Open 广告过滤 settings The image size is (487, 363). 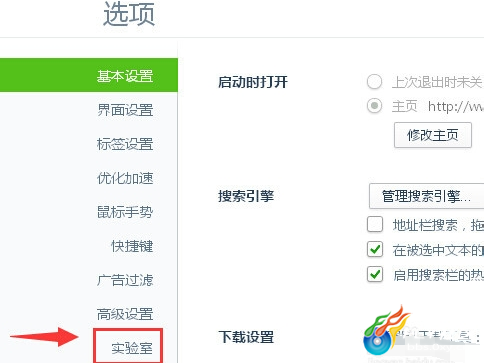click(x=125, y=280)
